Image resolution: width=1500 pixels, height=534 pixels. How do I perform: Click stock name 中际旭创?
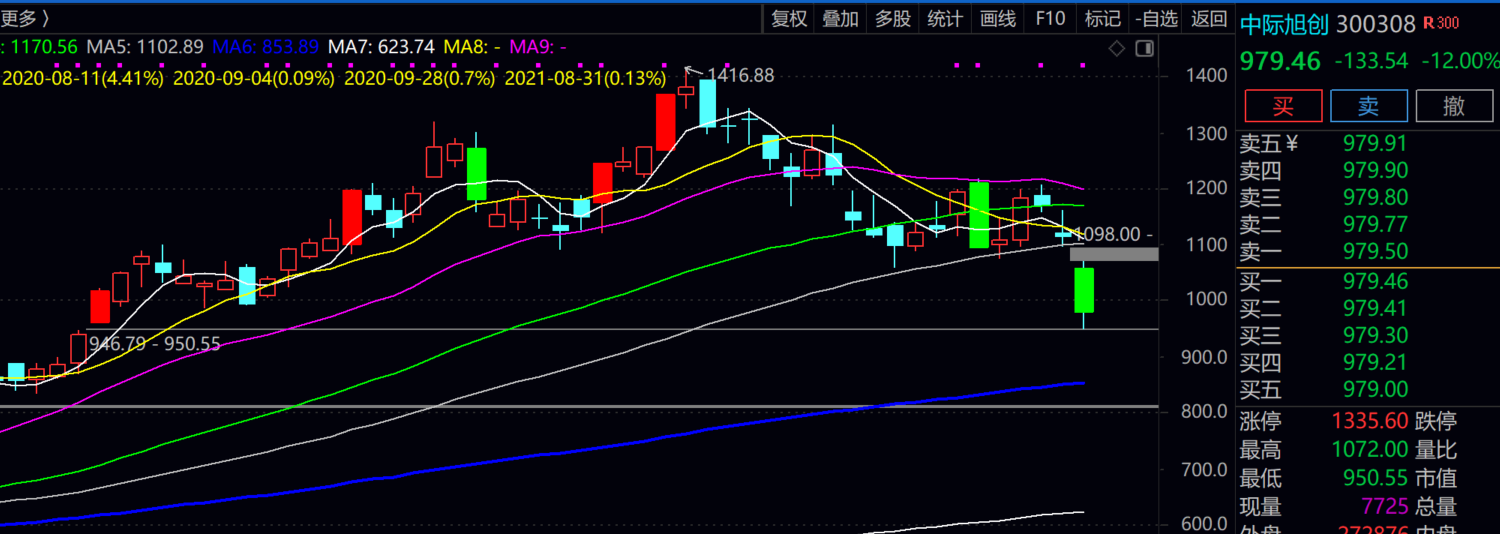click(1284, 24)
